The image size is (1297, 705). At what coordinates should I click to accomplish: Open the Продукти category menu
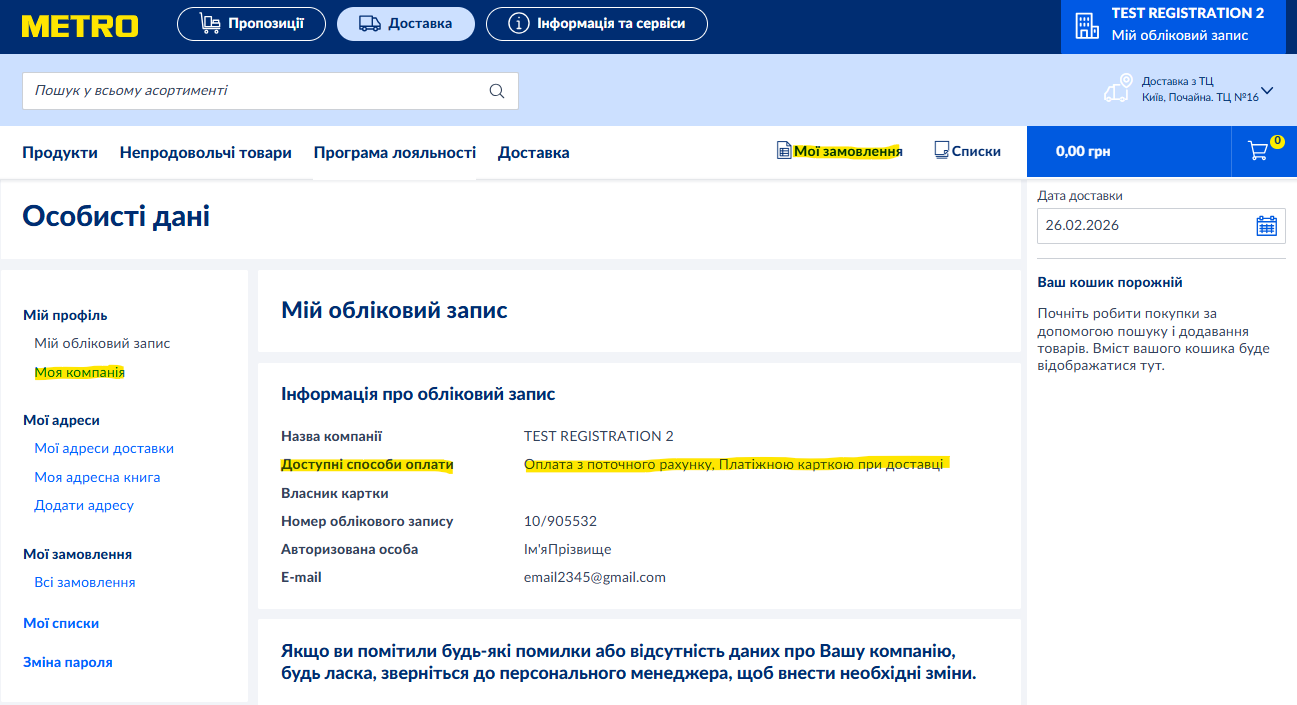pos(60,153)
